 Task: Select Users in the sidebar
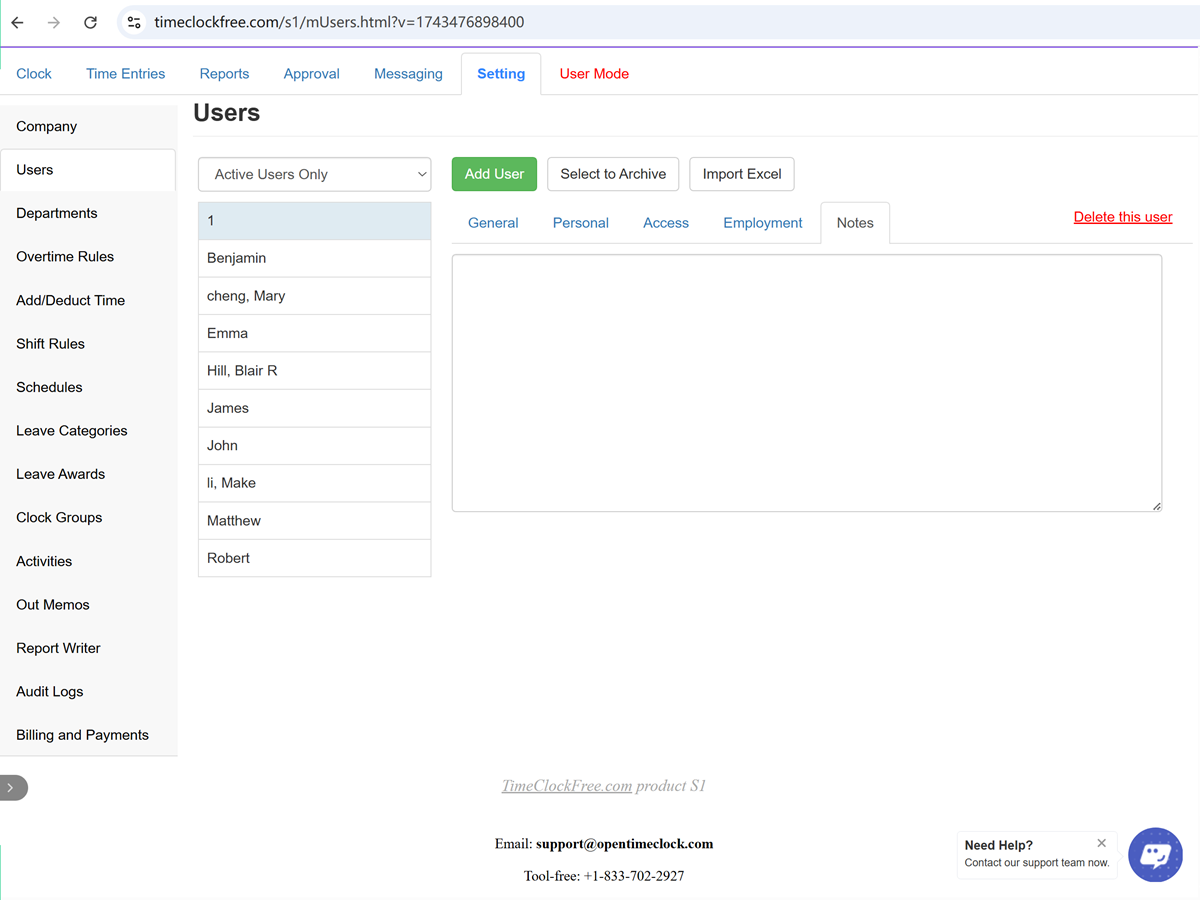(88, 170)
